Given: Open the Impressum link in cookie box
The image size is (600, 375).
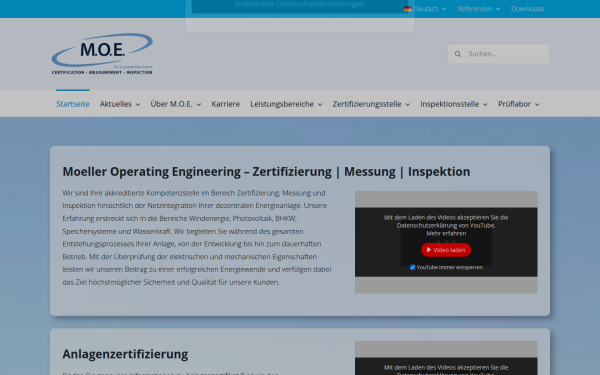Looking at the screenshot, I should (x=343, y=22).
